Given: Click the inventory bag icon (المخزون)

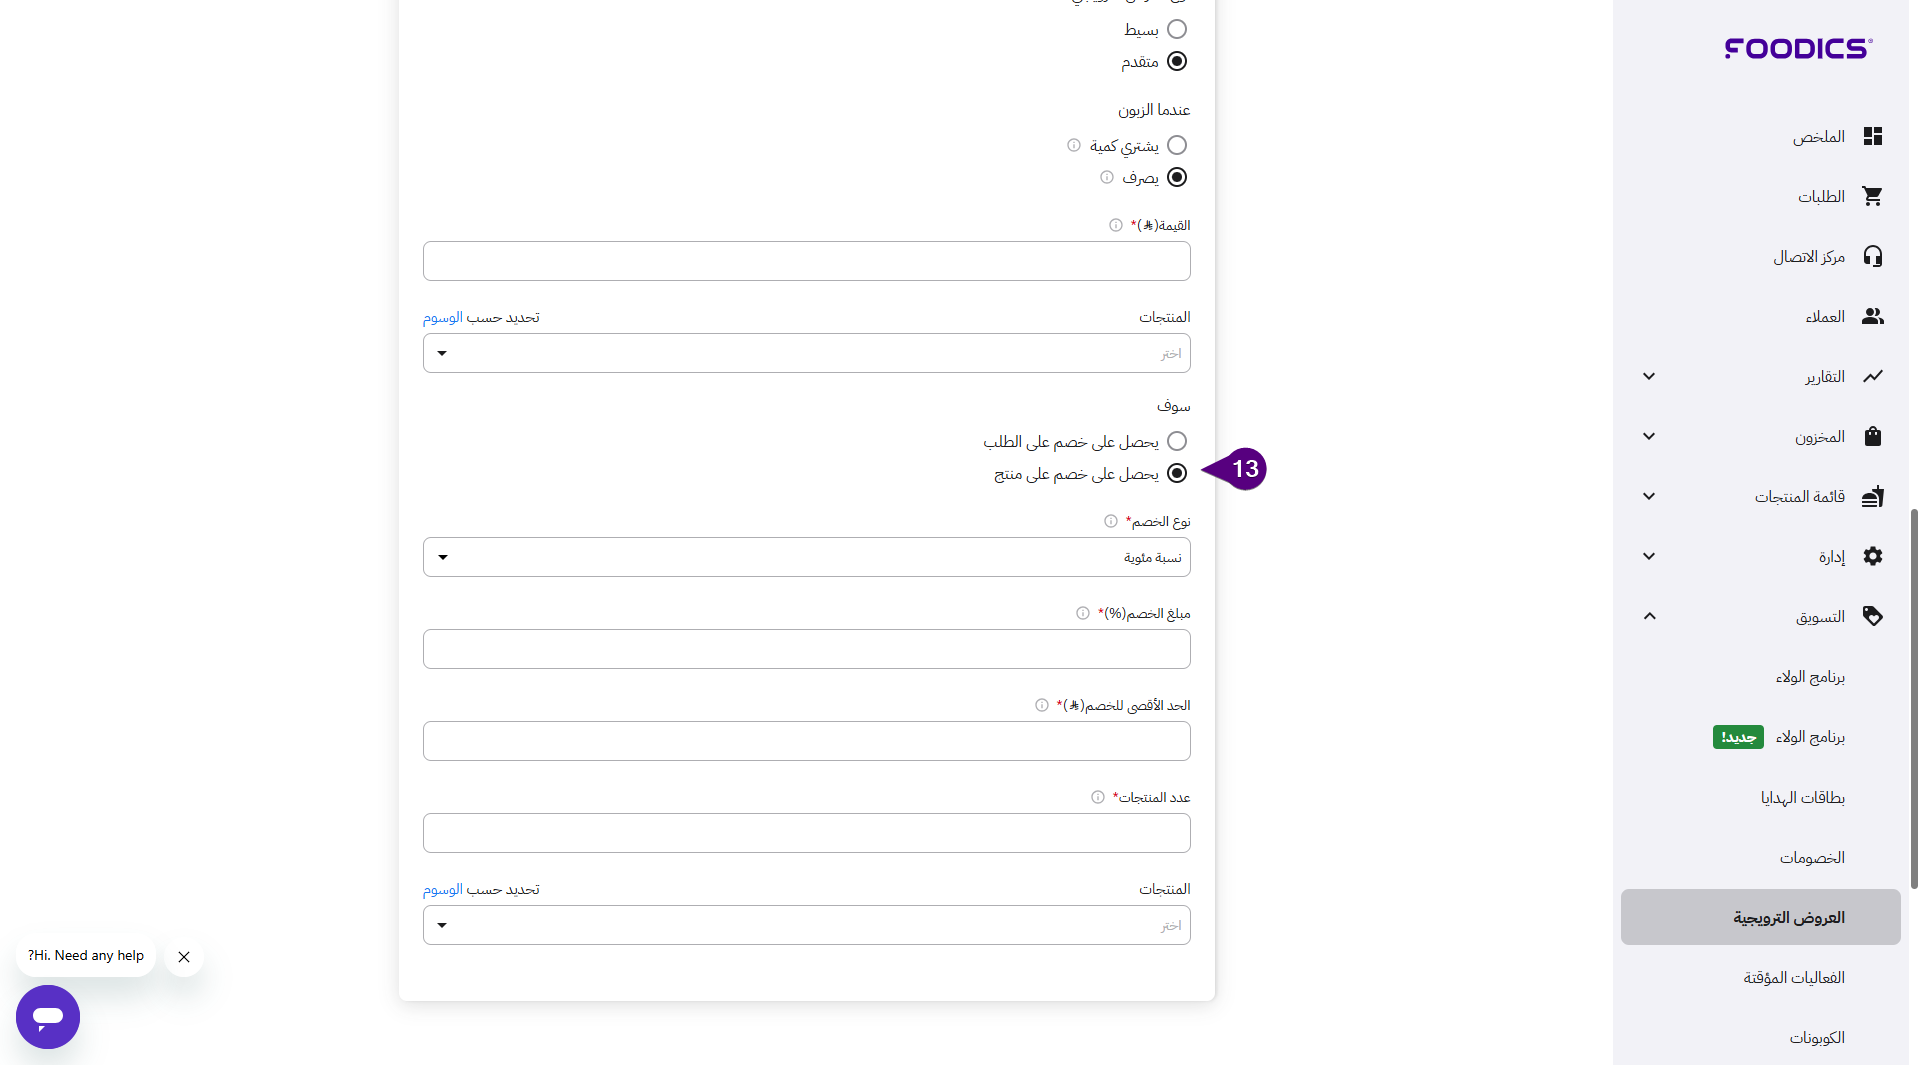Looking at the screenshot, I should click(1872, 437).
